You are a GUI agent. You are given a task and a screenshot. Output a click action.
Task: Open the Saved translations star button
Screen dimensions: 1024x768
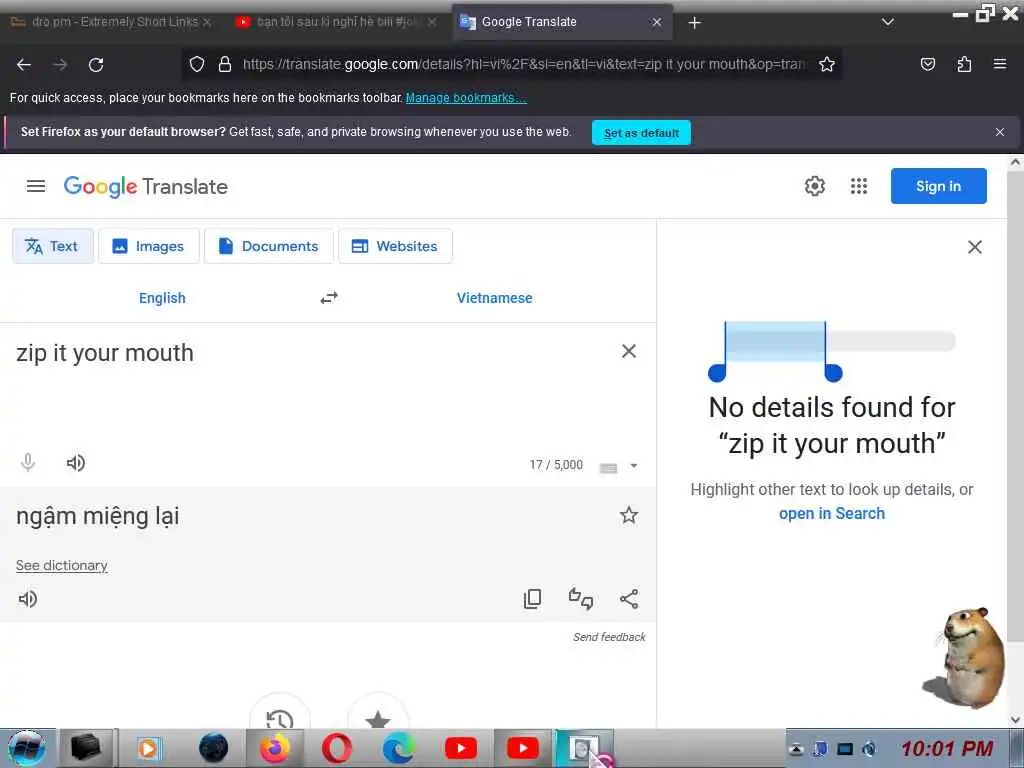point(377,718)
